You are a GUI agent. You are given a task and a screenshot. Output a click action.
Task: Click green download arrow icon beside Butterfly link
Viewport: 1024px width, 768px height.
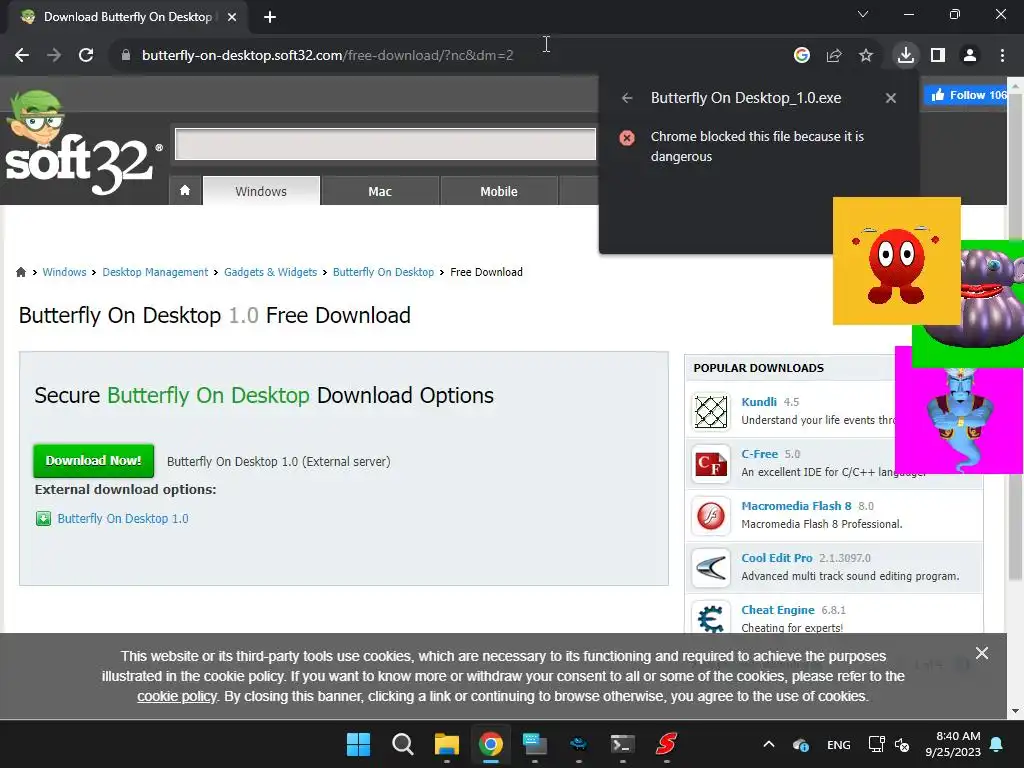43,519
